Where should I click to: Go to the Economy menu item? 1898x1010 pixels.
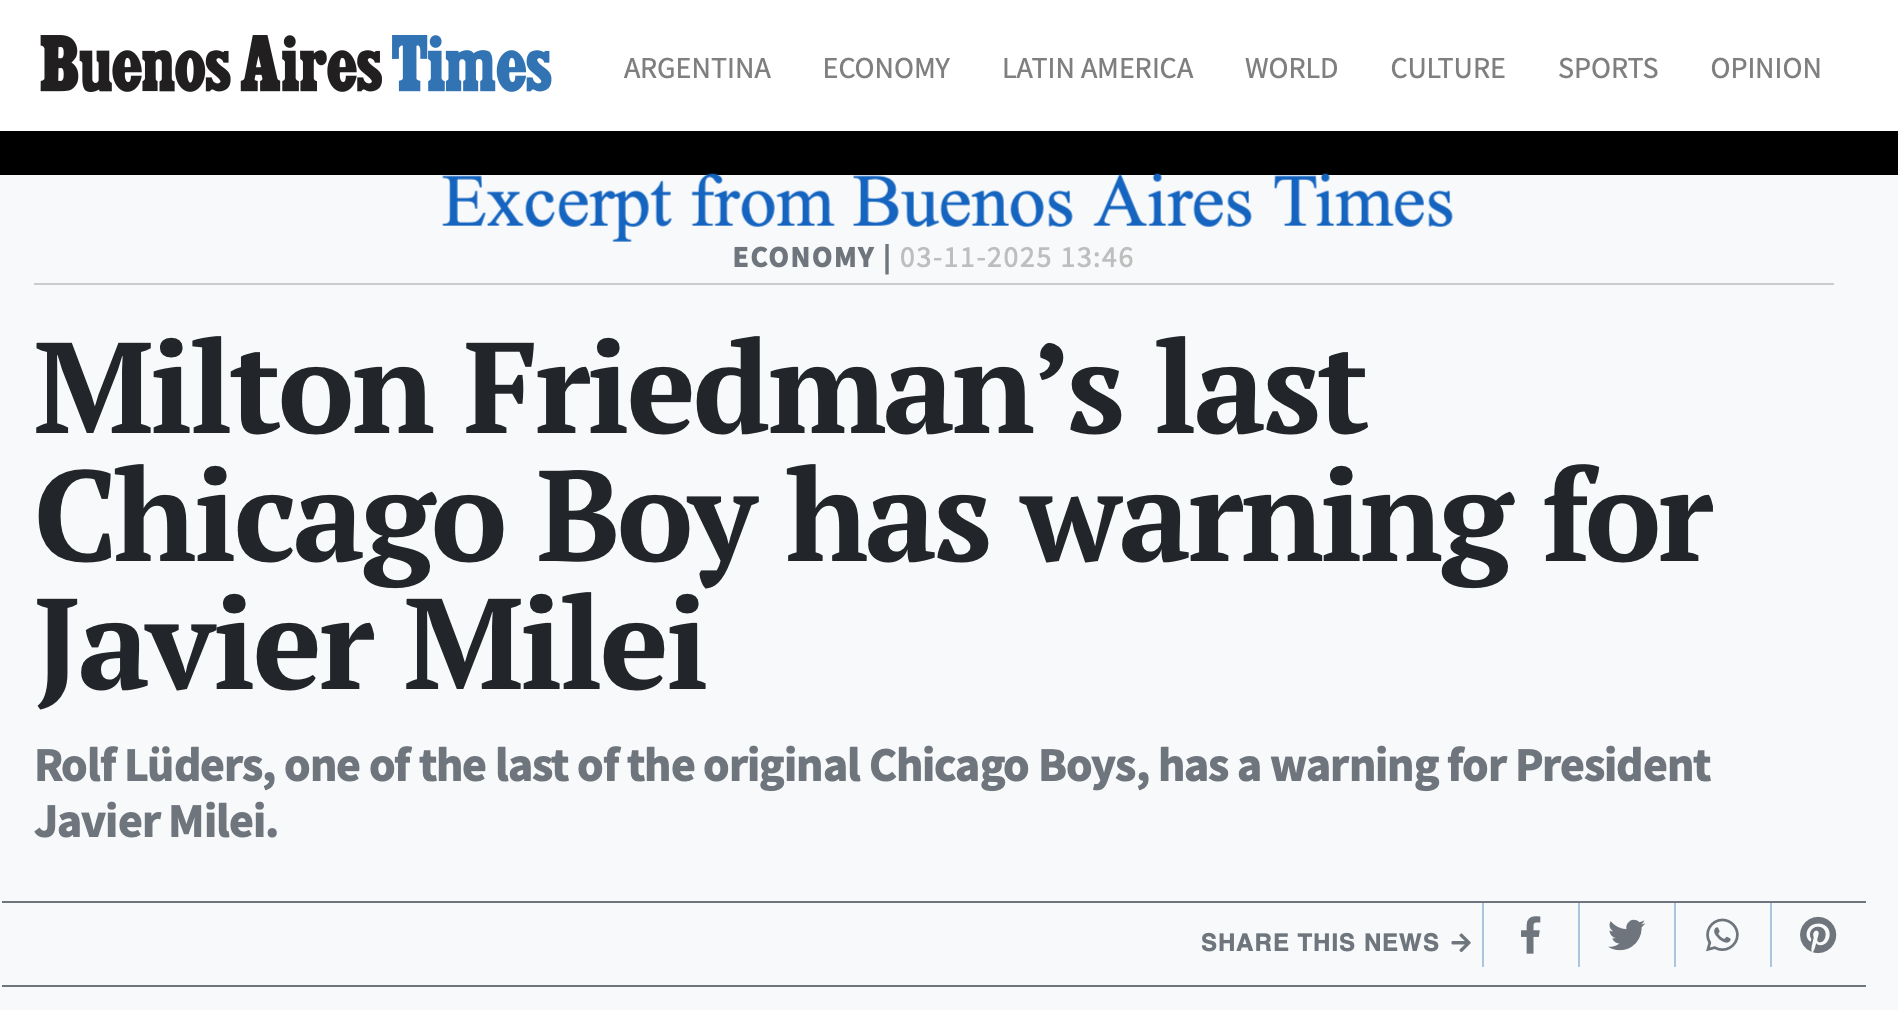click(886, 68)
